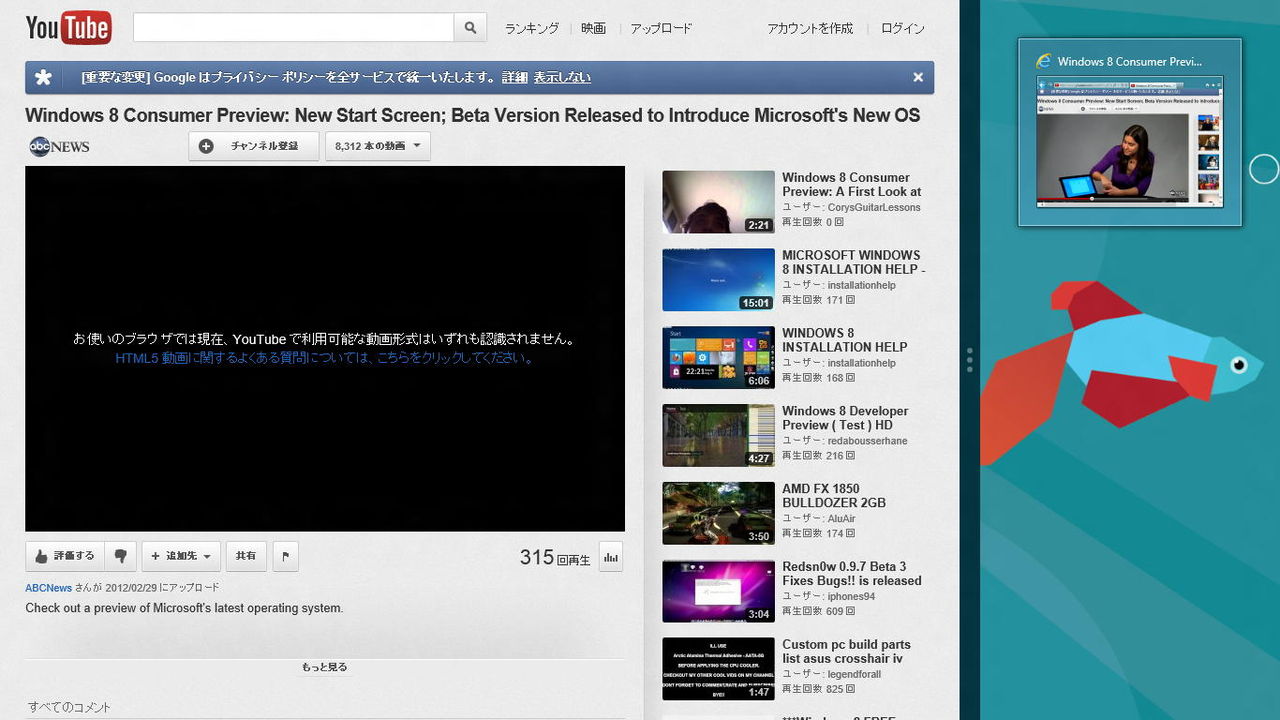Open thumbnail of Redsn0w 0.9.7 Beta 3 video
Image resolution: width=1280 pixels, height=720 pixels.
click(718, 591)
